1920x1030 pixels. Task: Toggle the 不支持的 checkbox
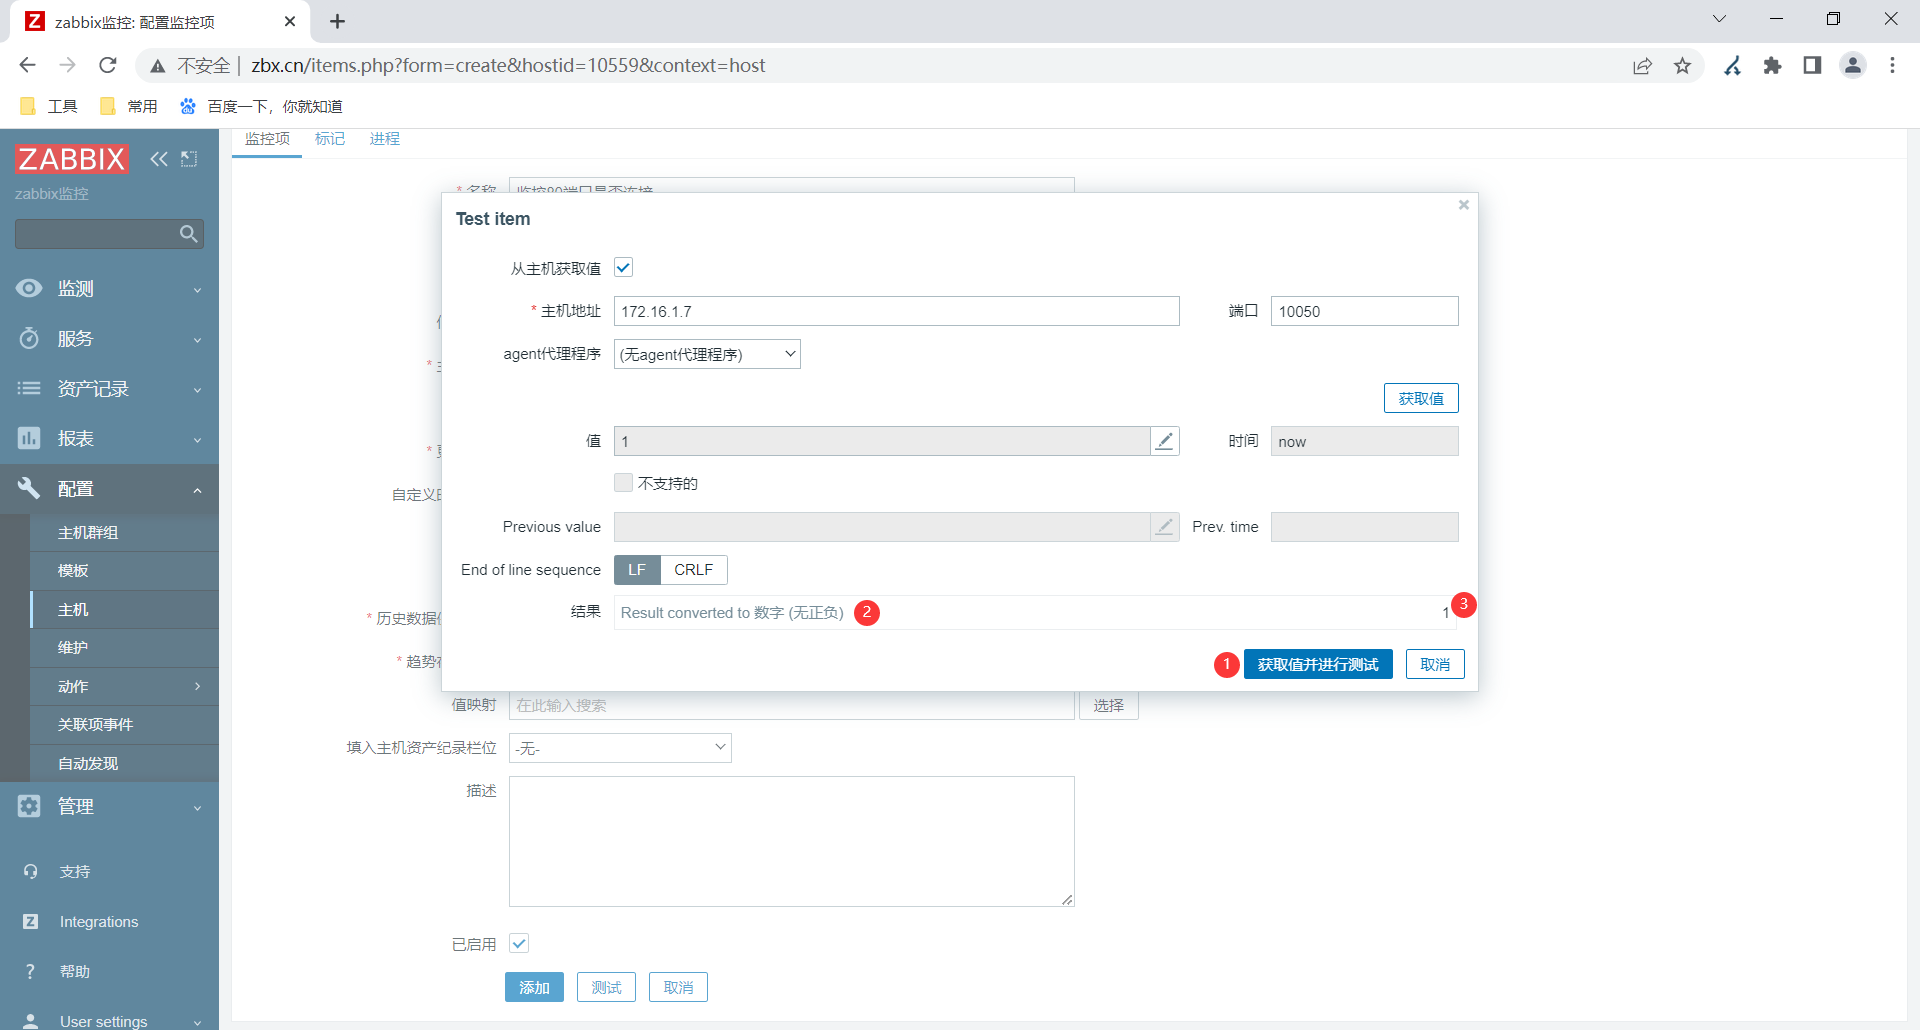(623, 483)
